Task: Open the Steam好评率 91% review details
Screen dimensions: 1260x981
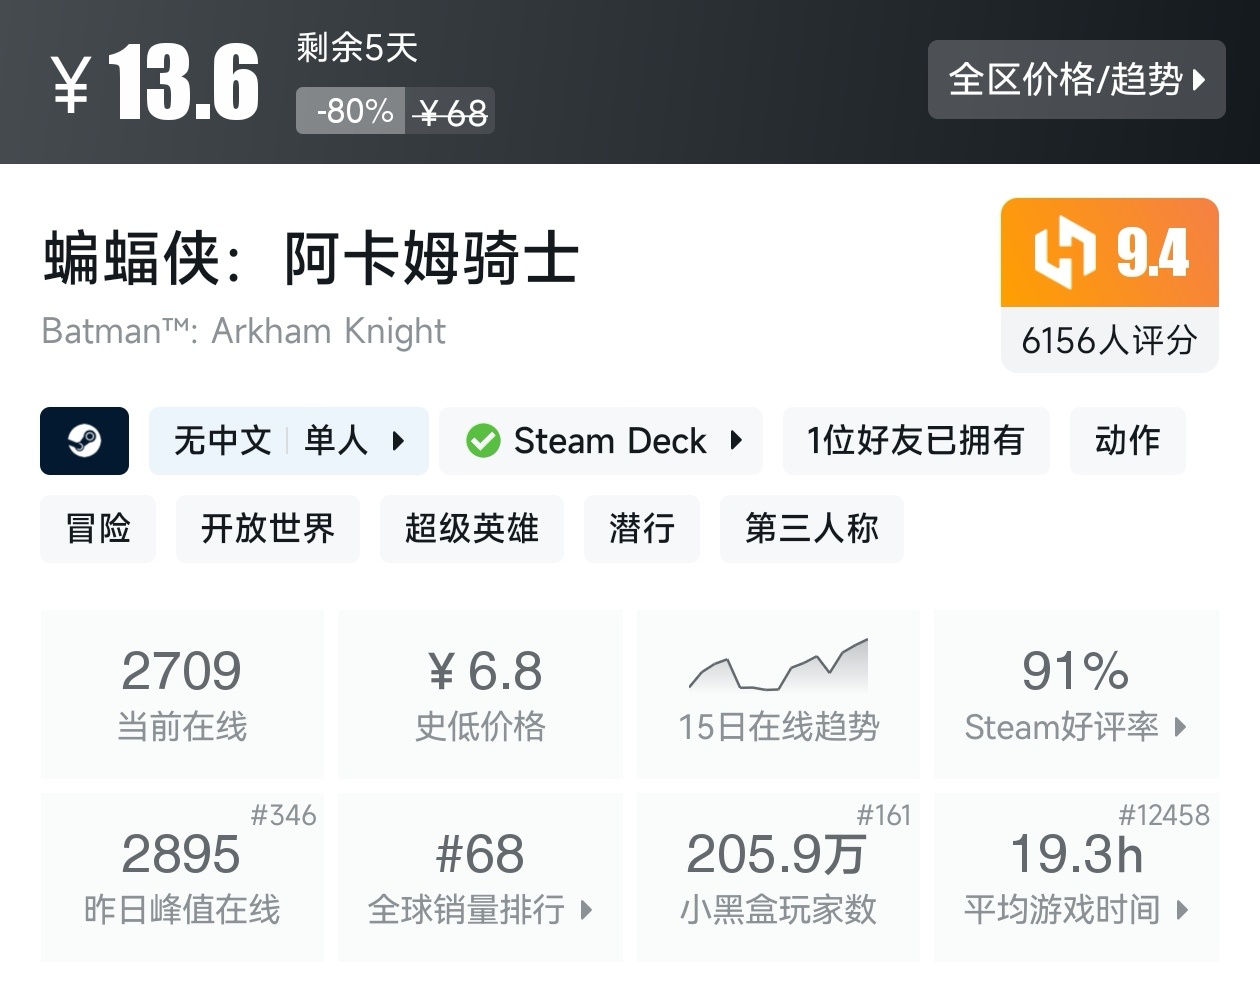Action: [1076, 694]
